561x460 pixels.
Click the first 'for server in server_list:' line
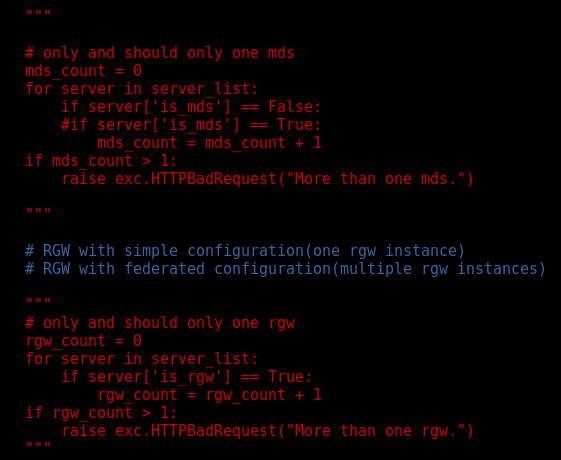tap(142, 89)
